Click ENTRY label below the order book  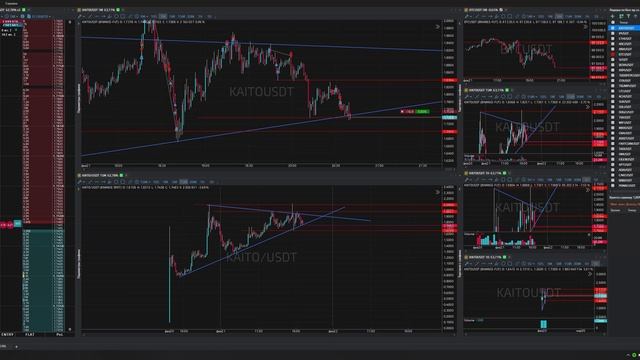(8, 334)
